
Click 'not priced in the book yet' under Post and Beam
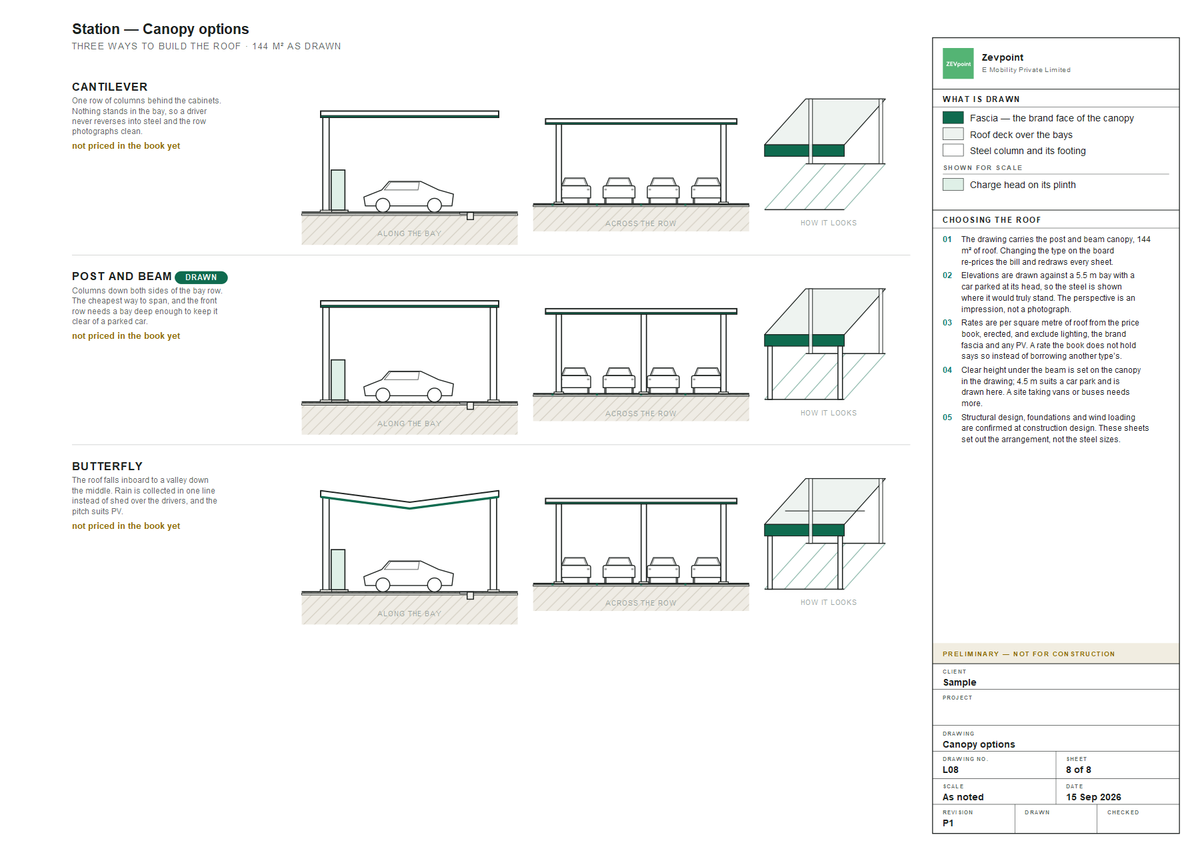tap(126, 336)
